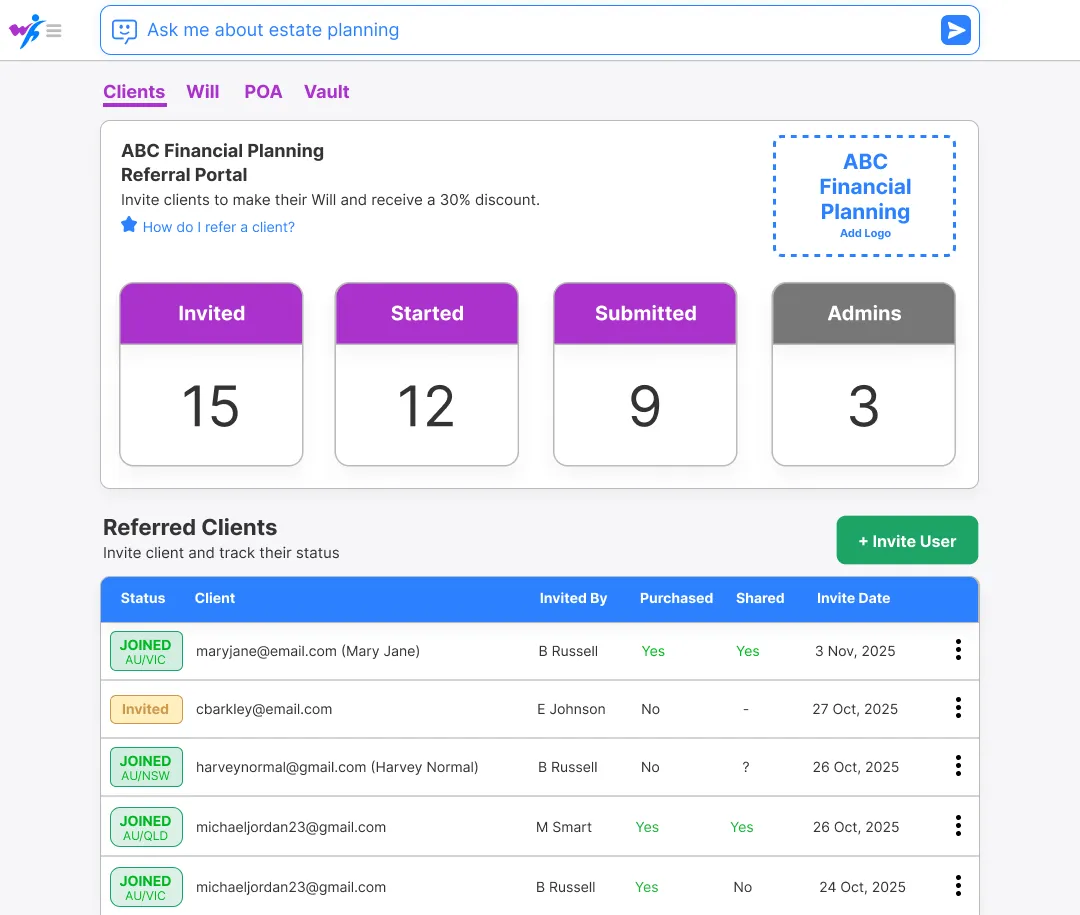Click the purple company logo icon
This screenshot has width=1080, height=915.
click(x=27, y=30)
